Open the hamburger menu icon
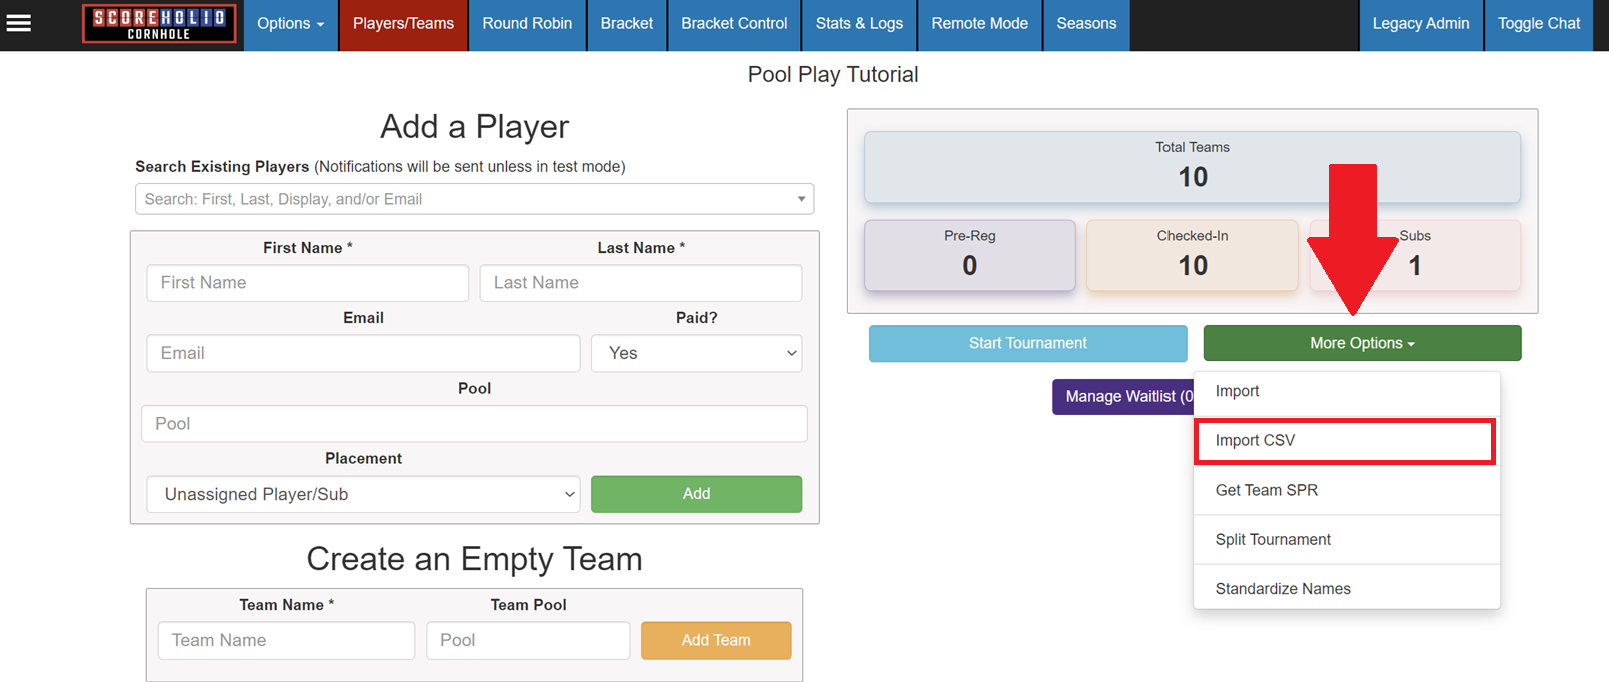The width and height of the screenshot is (1609, 682). tap(19, 23)
